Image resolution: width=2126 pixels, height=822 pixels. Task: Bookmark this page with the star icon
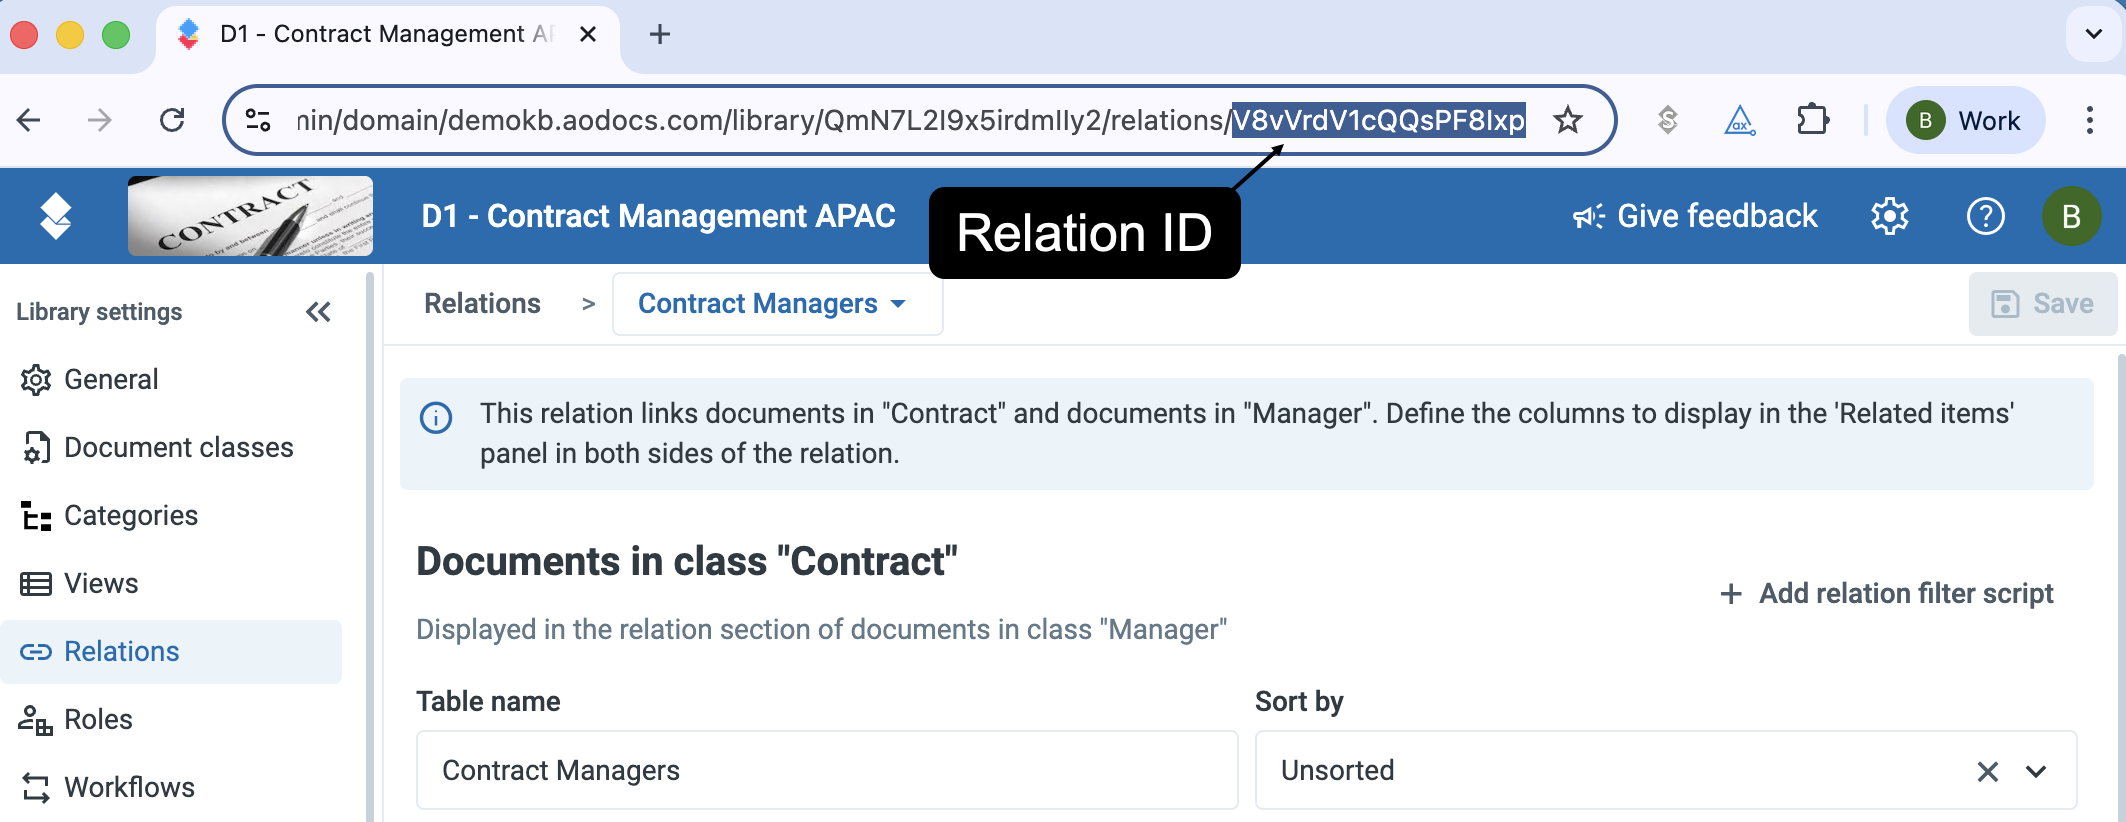click(1568, 121)
